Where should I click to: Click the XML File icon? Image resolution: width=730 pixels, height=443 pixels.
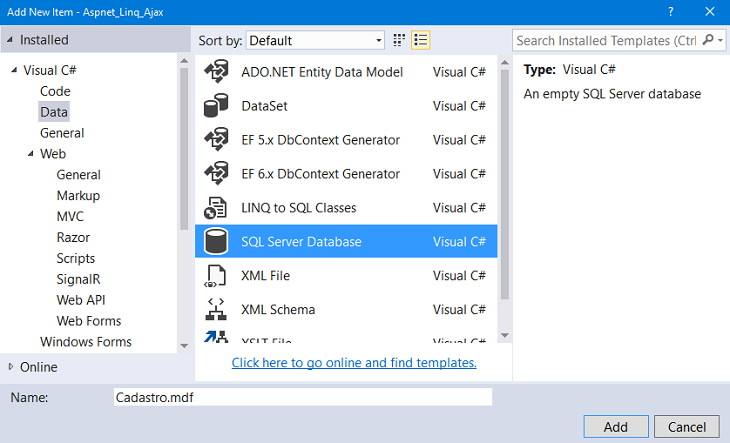click(216, 275)
